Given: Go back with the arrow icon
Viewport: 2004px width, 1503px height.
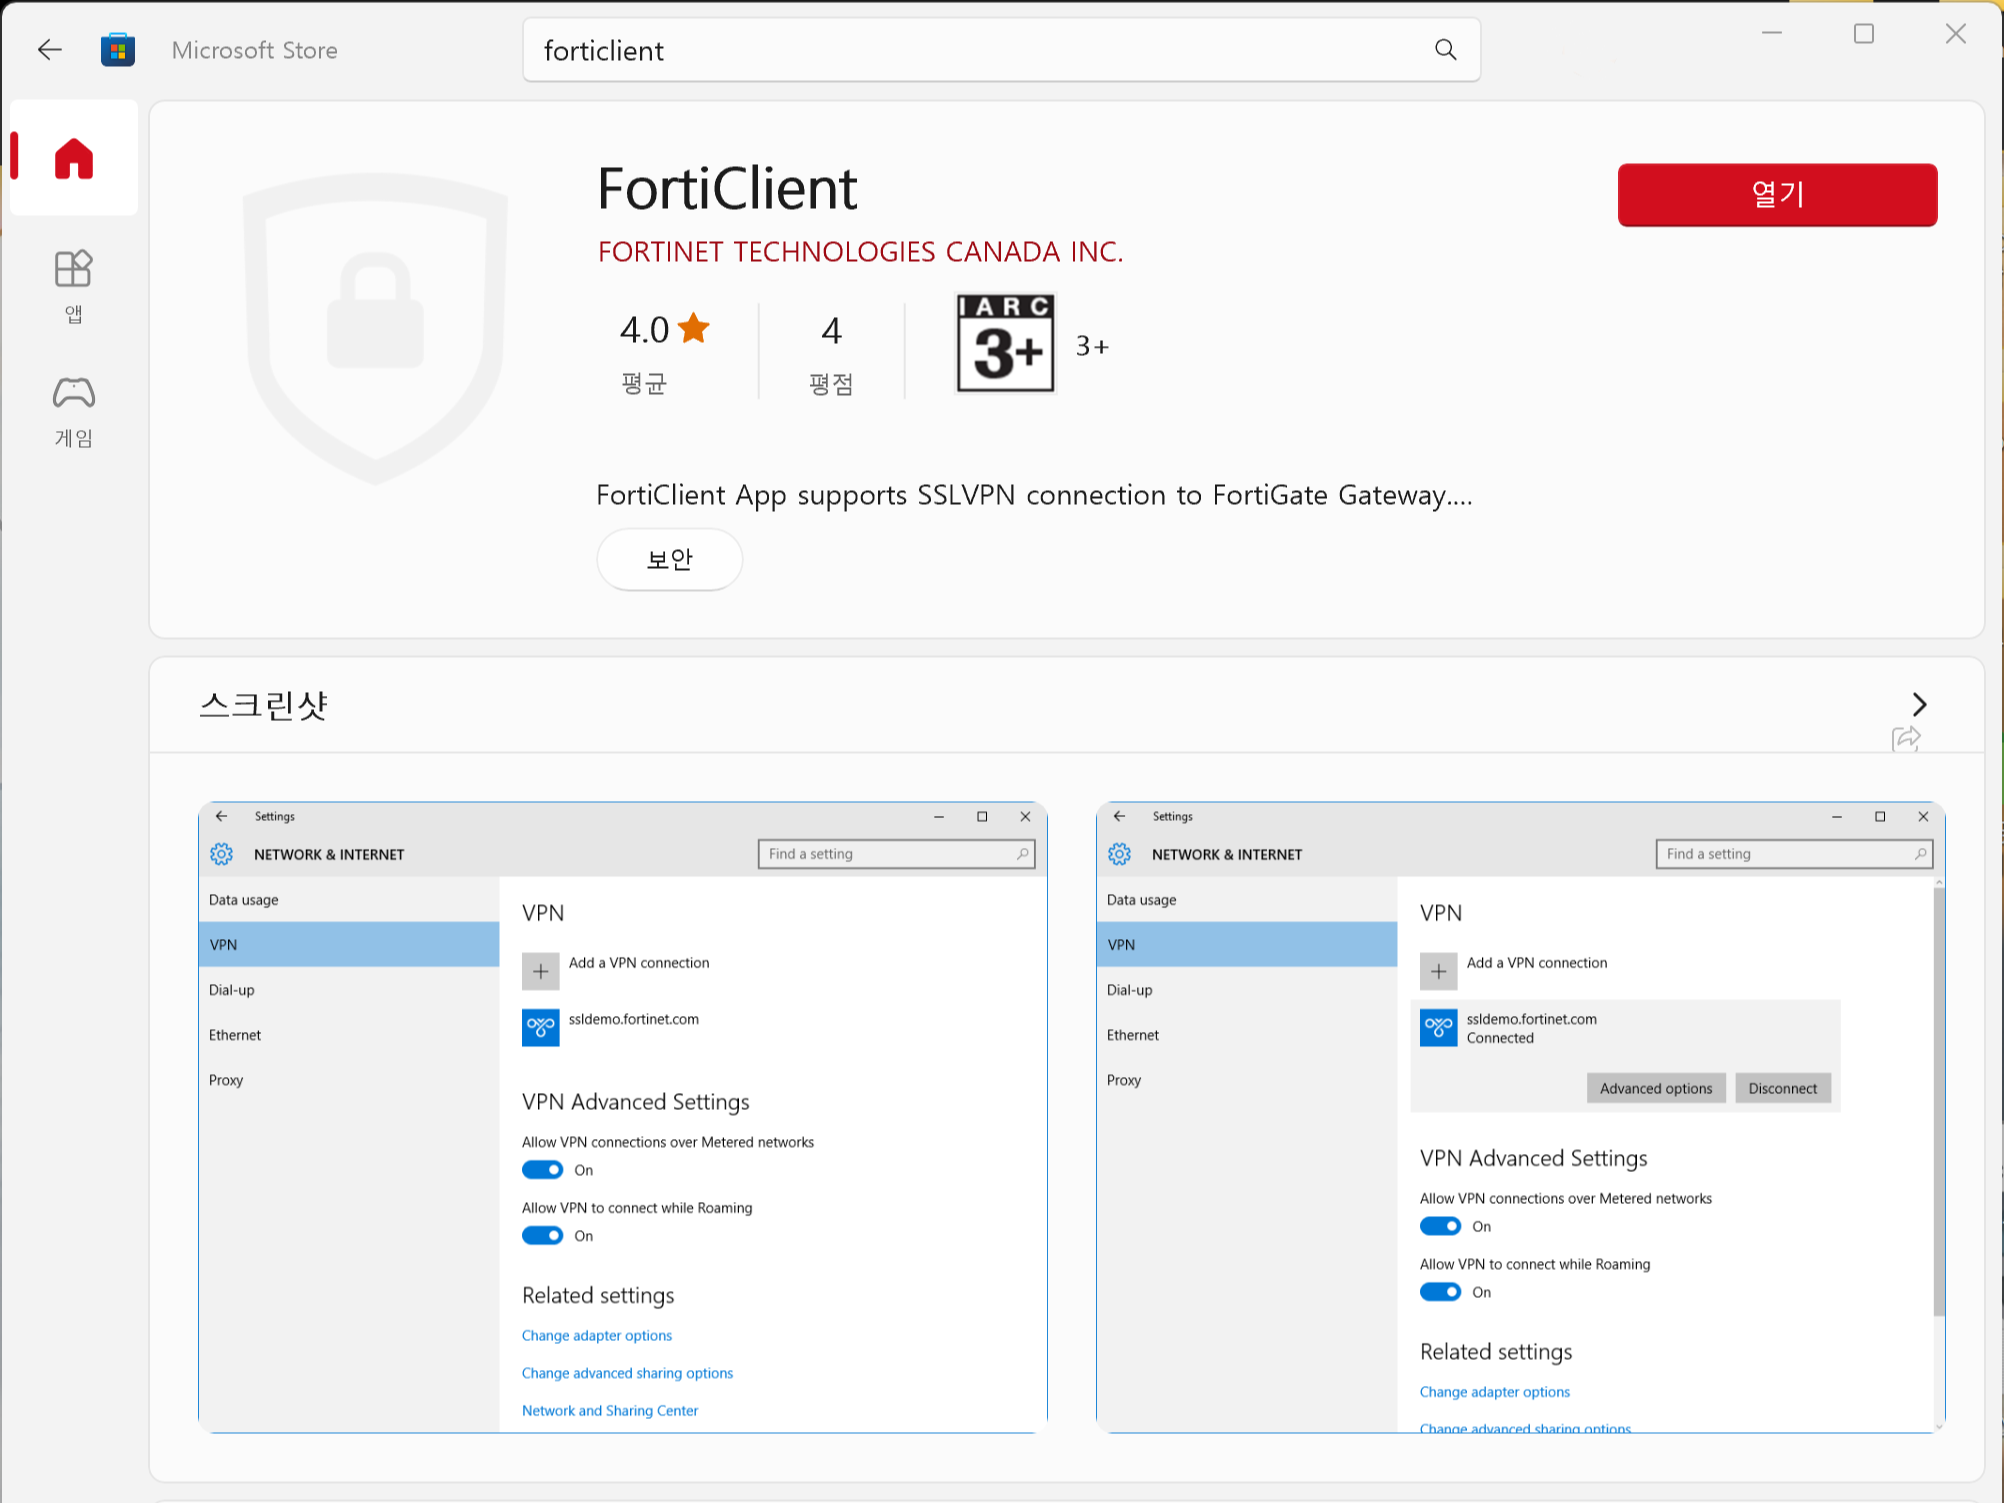Looking at the screenshot, I should click(49, 50).
